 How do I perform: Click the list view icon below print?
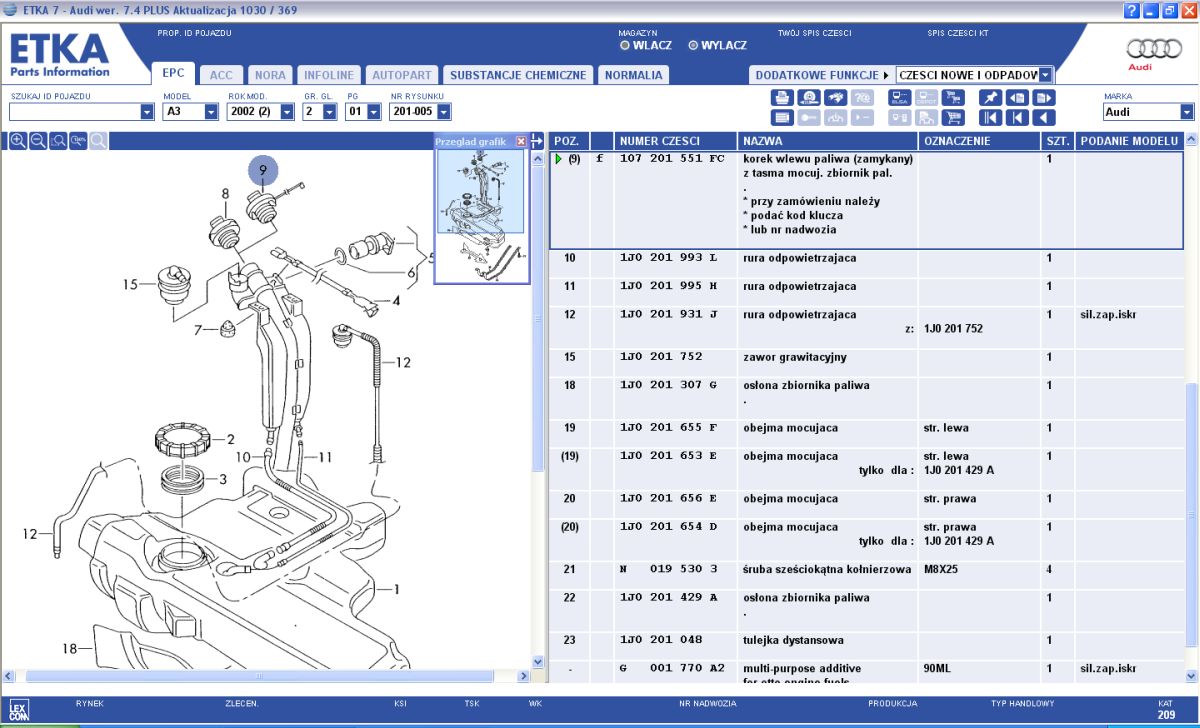[x=781, y=117]
